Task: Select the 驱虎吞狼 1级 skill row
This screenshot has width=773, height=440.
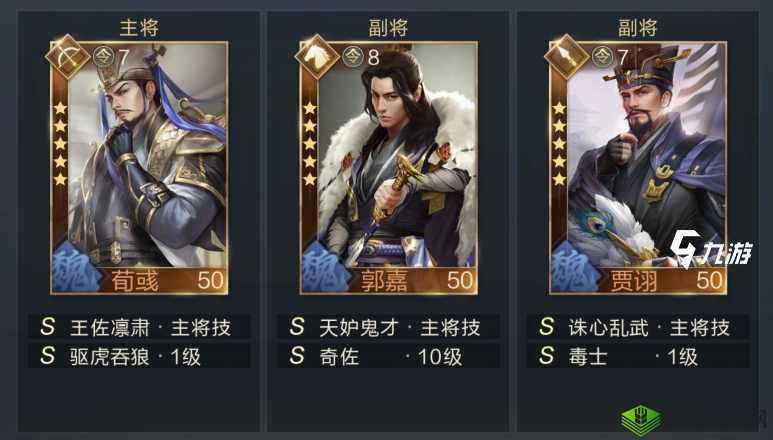Action: [139, 356]
